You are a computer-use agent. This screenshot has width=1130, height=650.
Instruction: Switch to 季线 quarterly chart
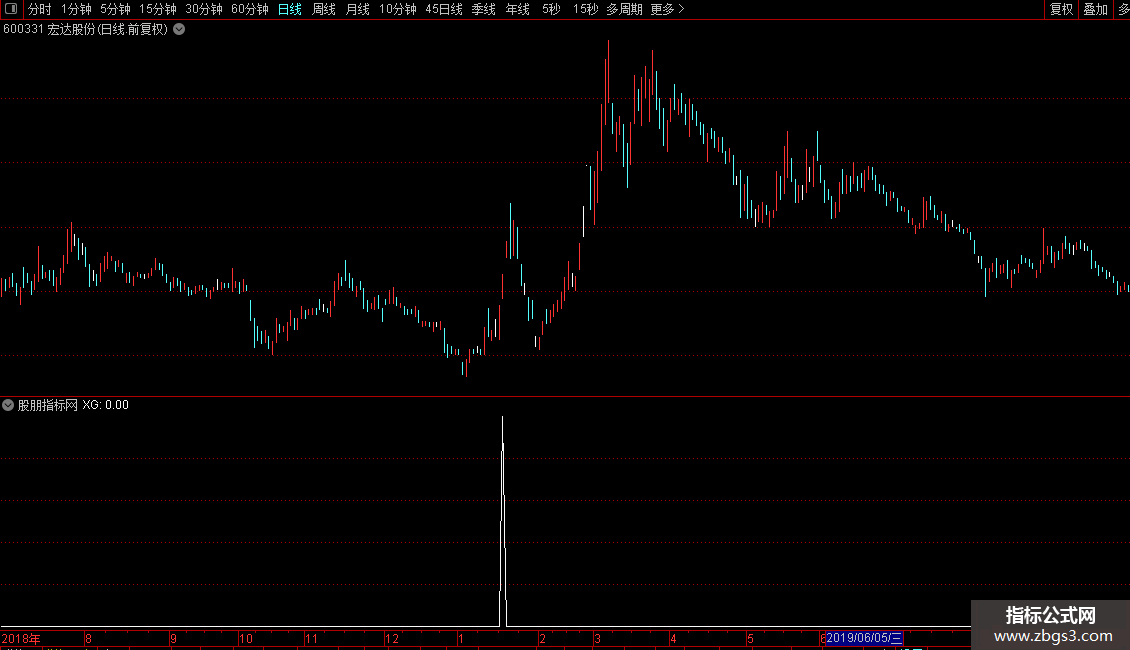pyautogui.click(x=484, y=9)
